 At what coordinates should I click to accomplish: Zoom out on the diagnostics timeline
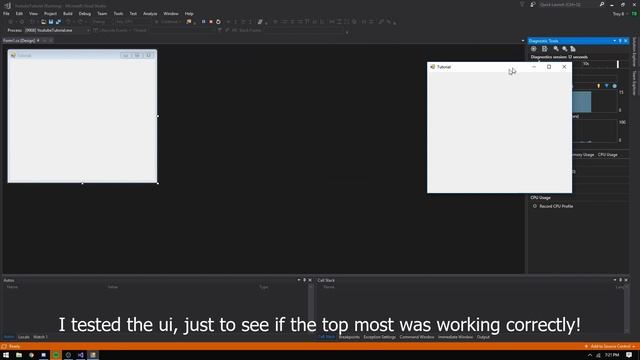coord(564,49)
